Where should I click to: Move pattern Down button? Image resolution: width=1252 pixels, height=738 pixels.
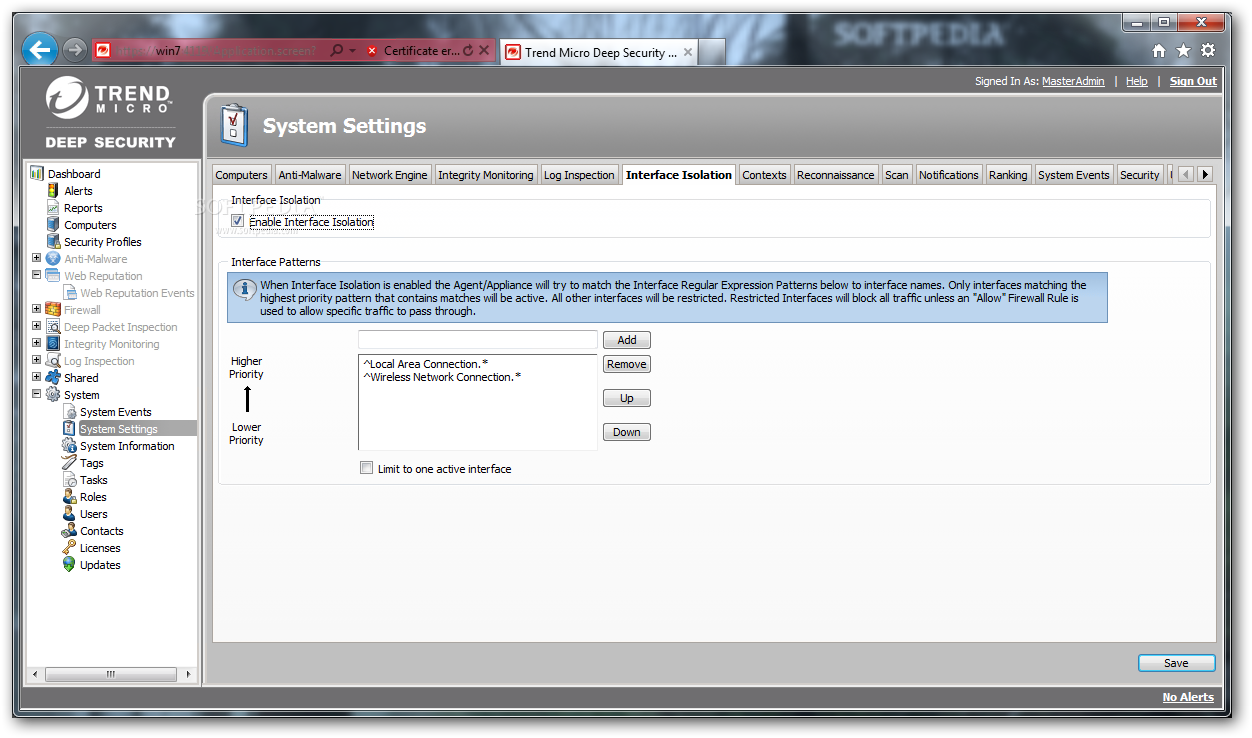click(627, 432)
